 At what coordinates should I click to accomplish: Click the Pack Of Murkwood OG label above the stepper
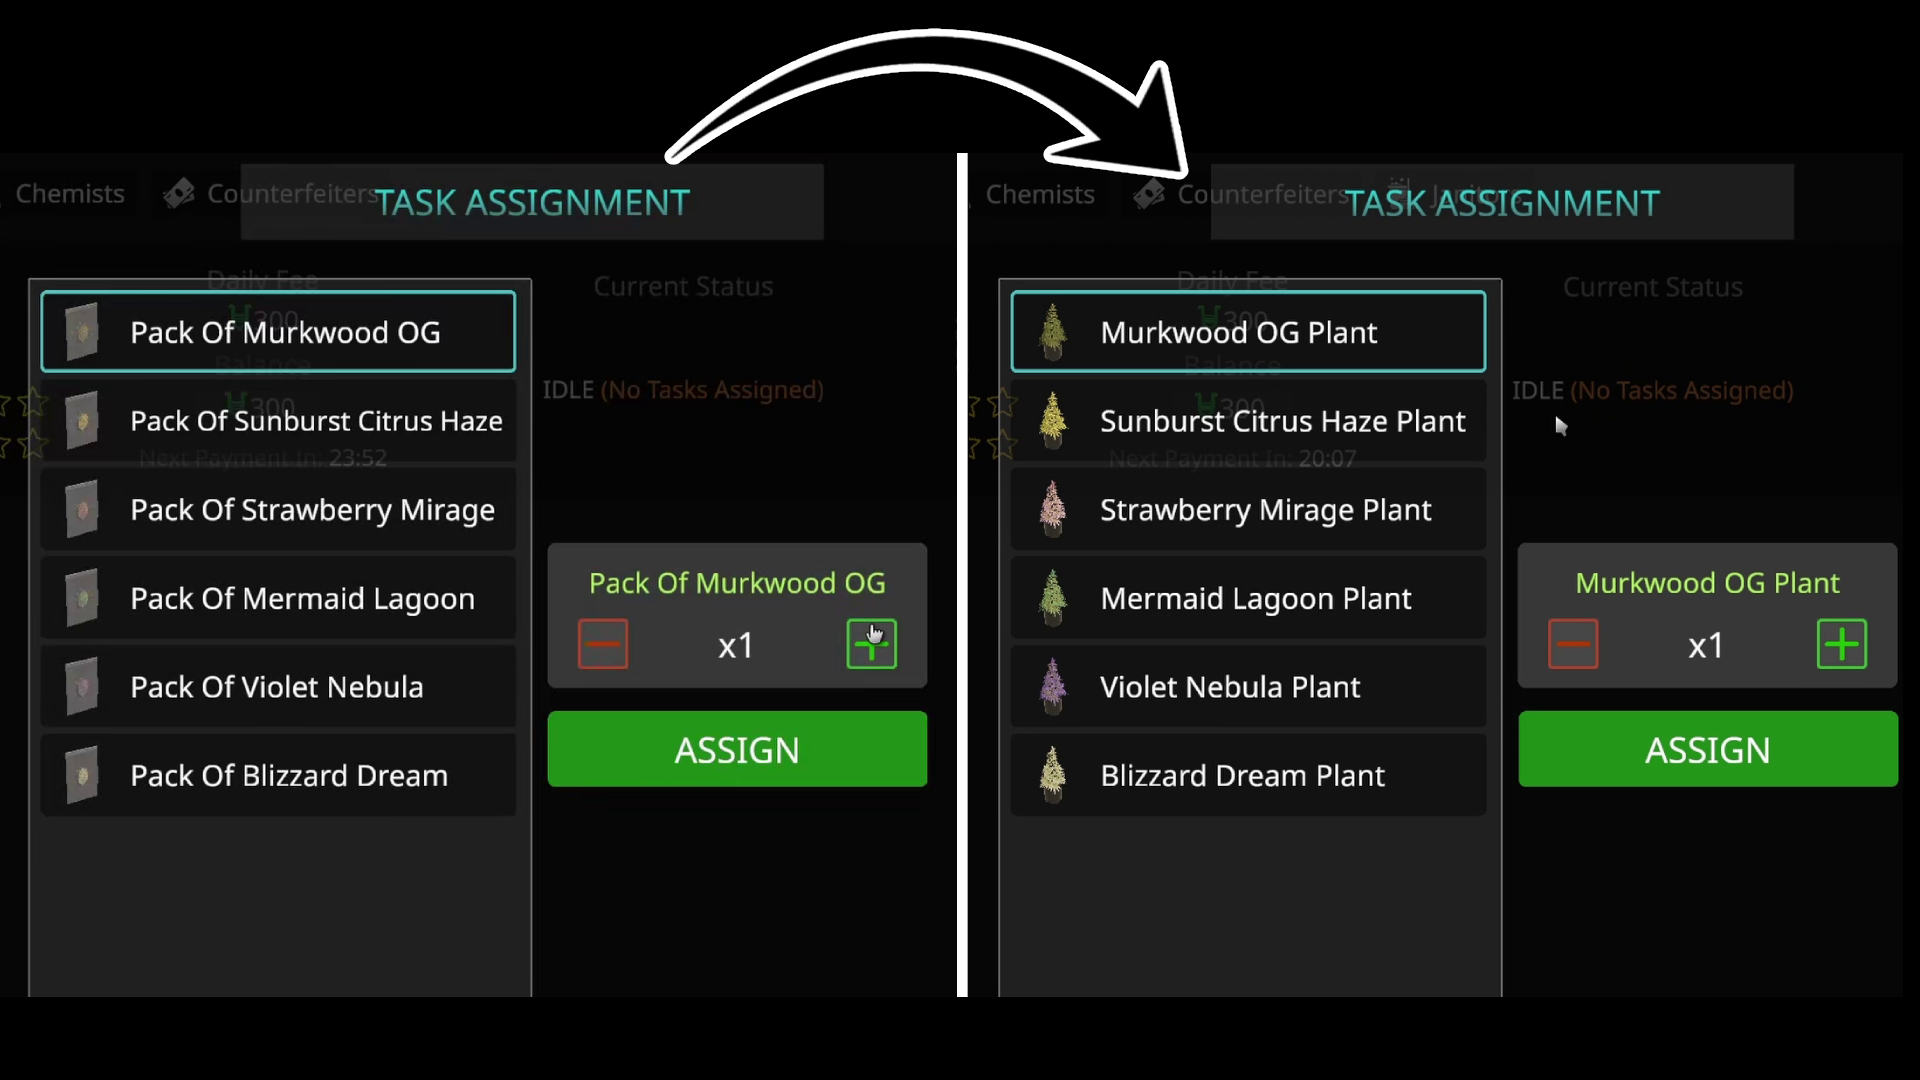[x=737, y=583]
